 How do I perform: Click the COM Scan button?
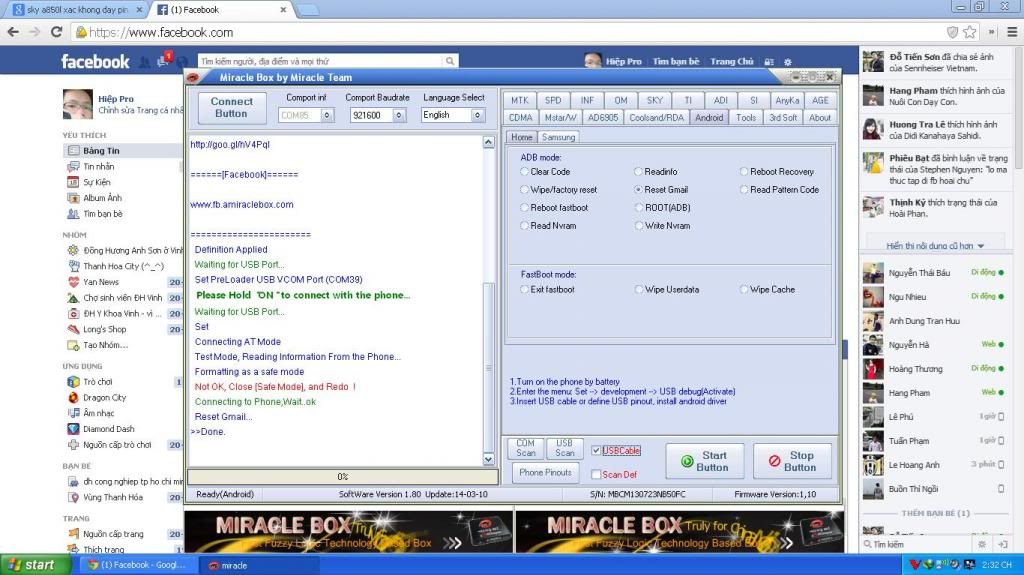coord(526,448)
